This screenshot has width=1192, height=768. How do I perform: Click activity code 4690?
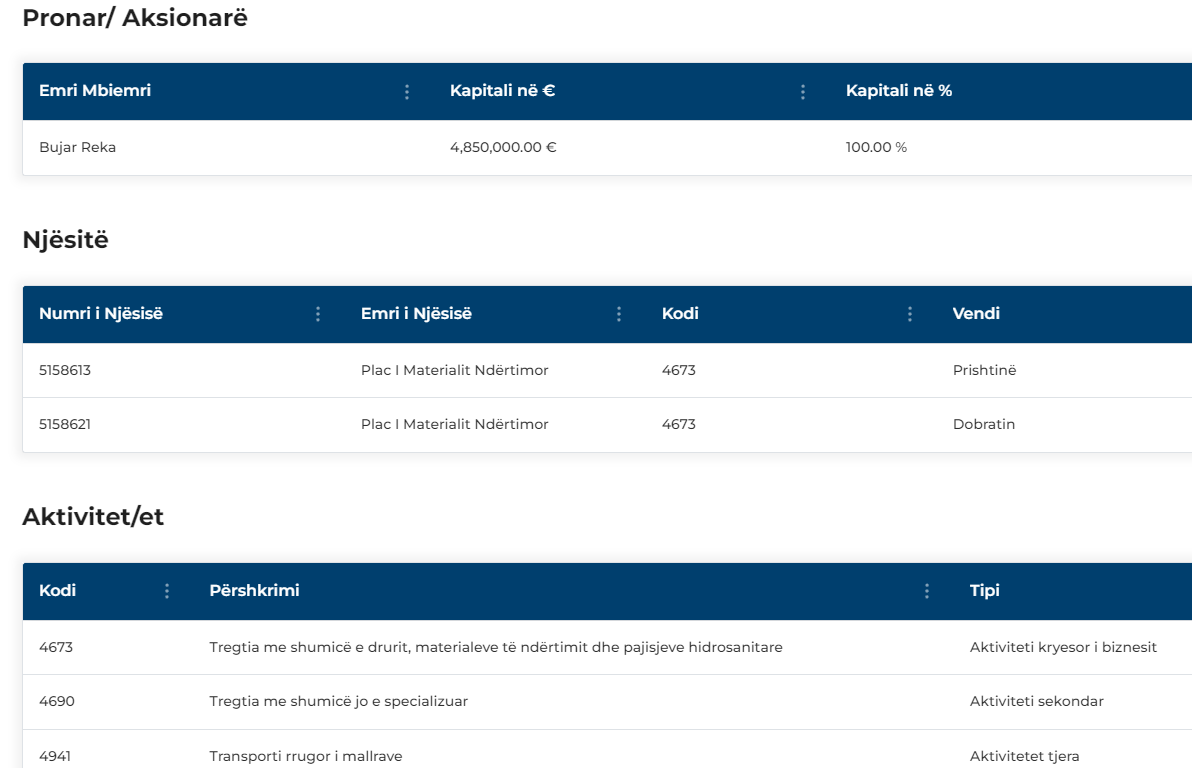coord(57,702)
